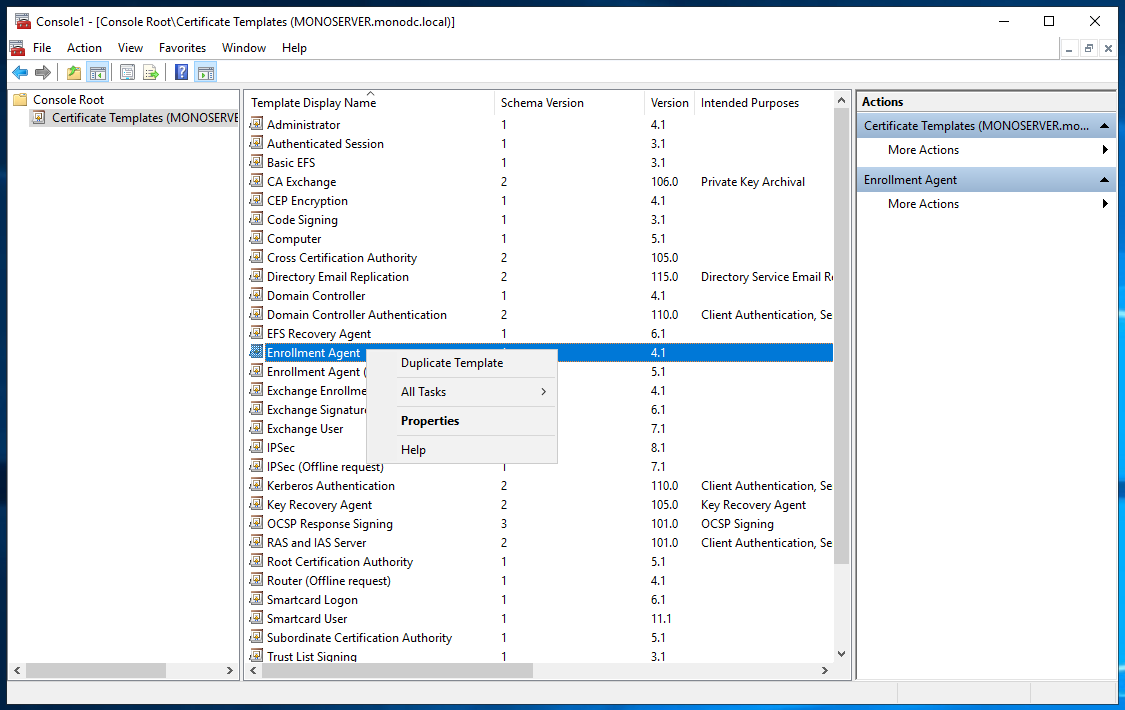Click the vertical scrollbar down arrow
The image size is (1125, 710).
[x=841, y=654]
